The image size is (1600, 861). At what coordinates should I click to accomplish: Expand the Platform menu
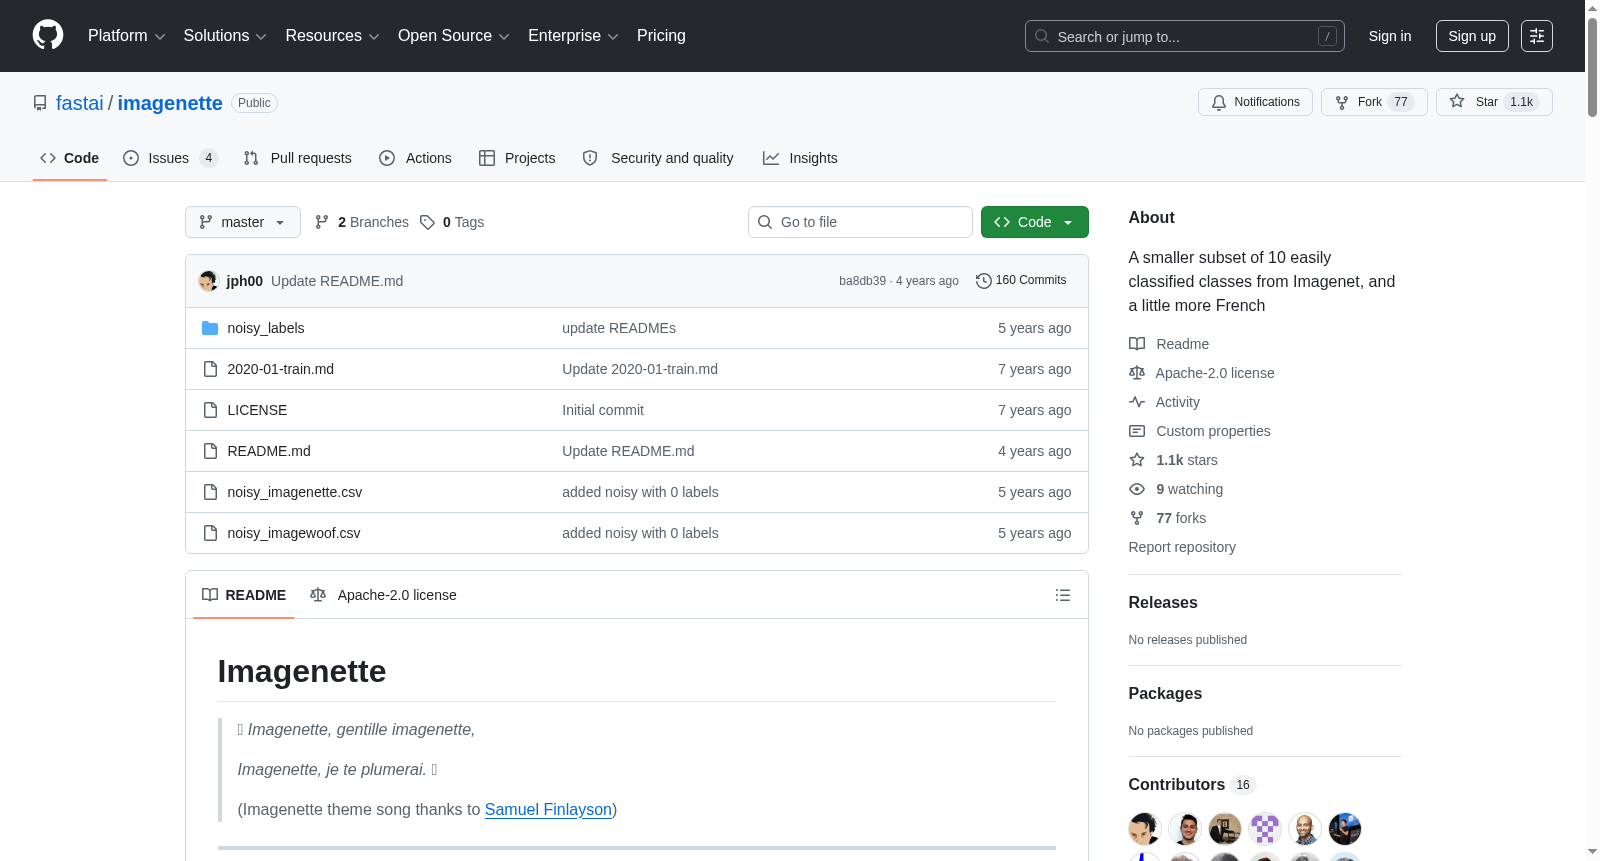pos(127,36)
